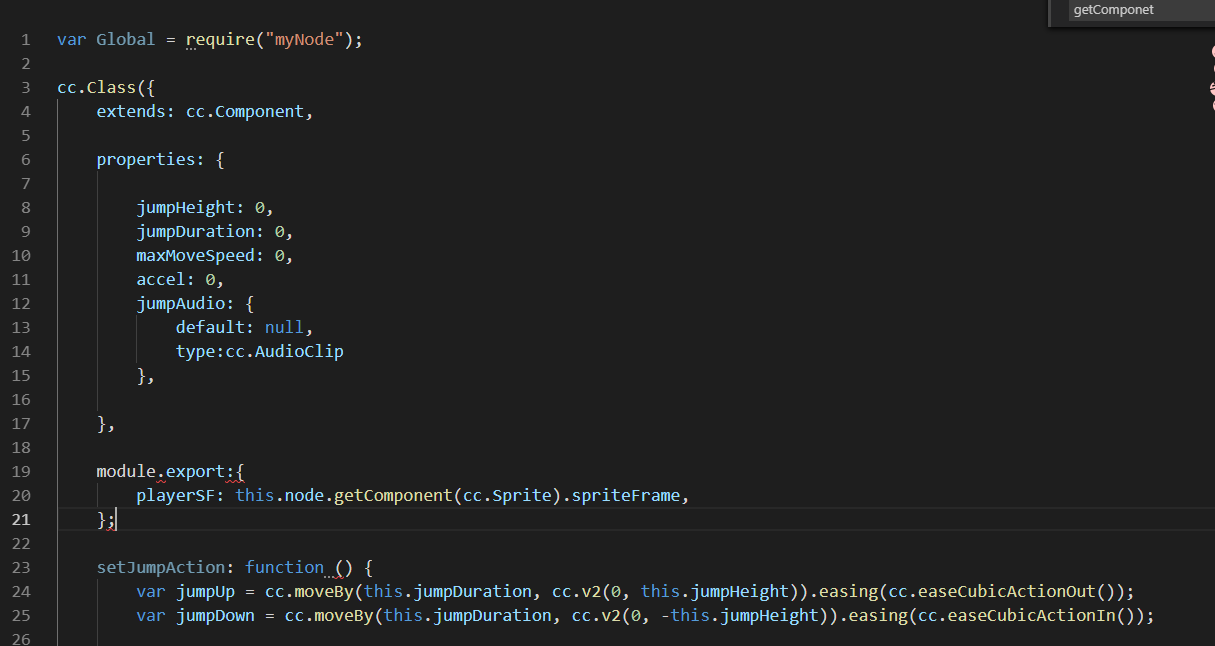
Task: Click line number 12 in the gutter
Action: click(x=22, y=304)
